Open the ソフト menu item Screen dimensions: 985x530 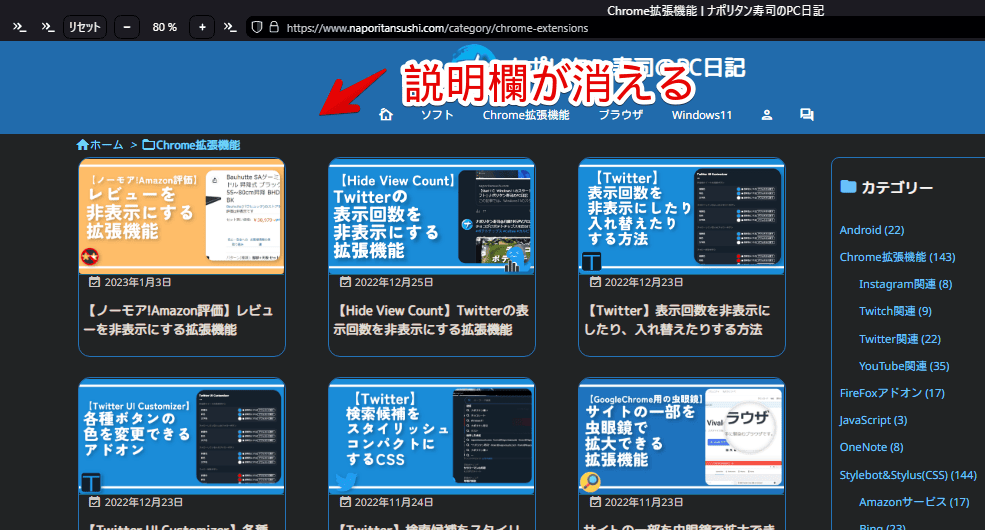[x=437, y=115]
